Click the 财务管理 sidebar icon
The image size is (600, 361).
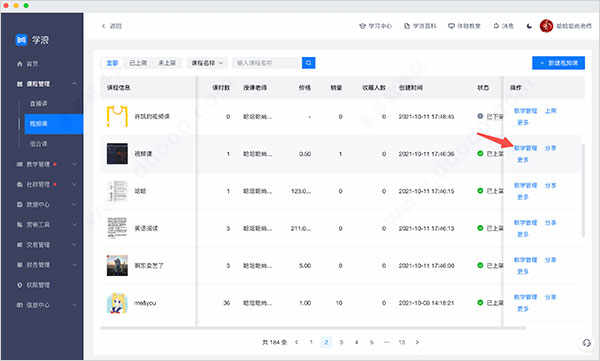(20, 265)
